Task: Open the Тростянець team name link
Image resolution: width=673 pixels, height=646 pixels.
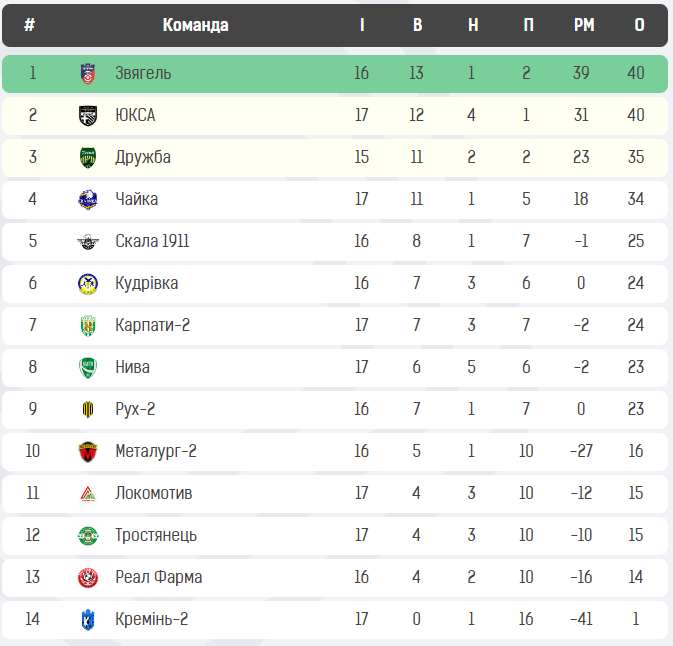Action: pos(155,535)
